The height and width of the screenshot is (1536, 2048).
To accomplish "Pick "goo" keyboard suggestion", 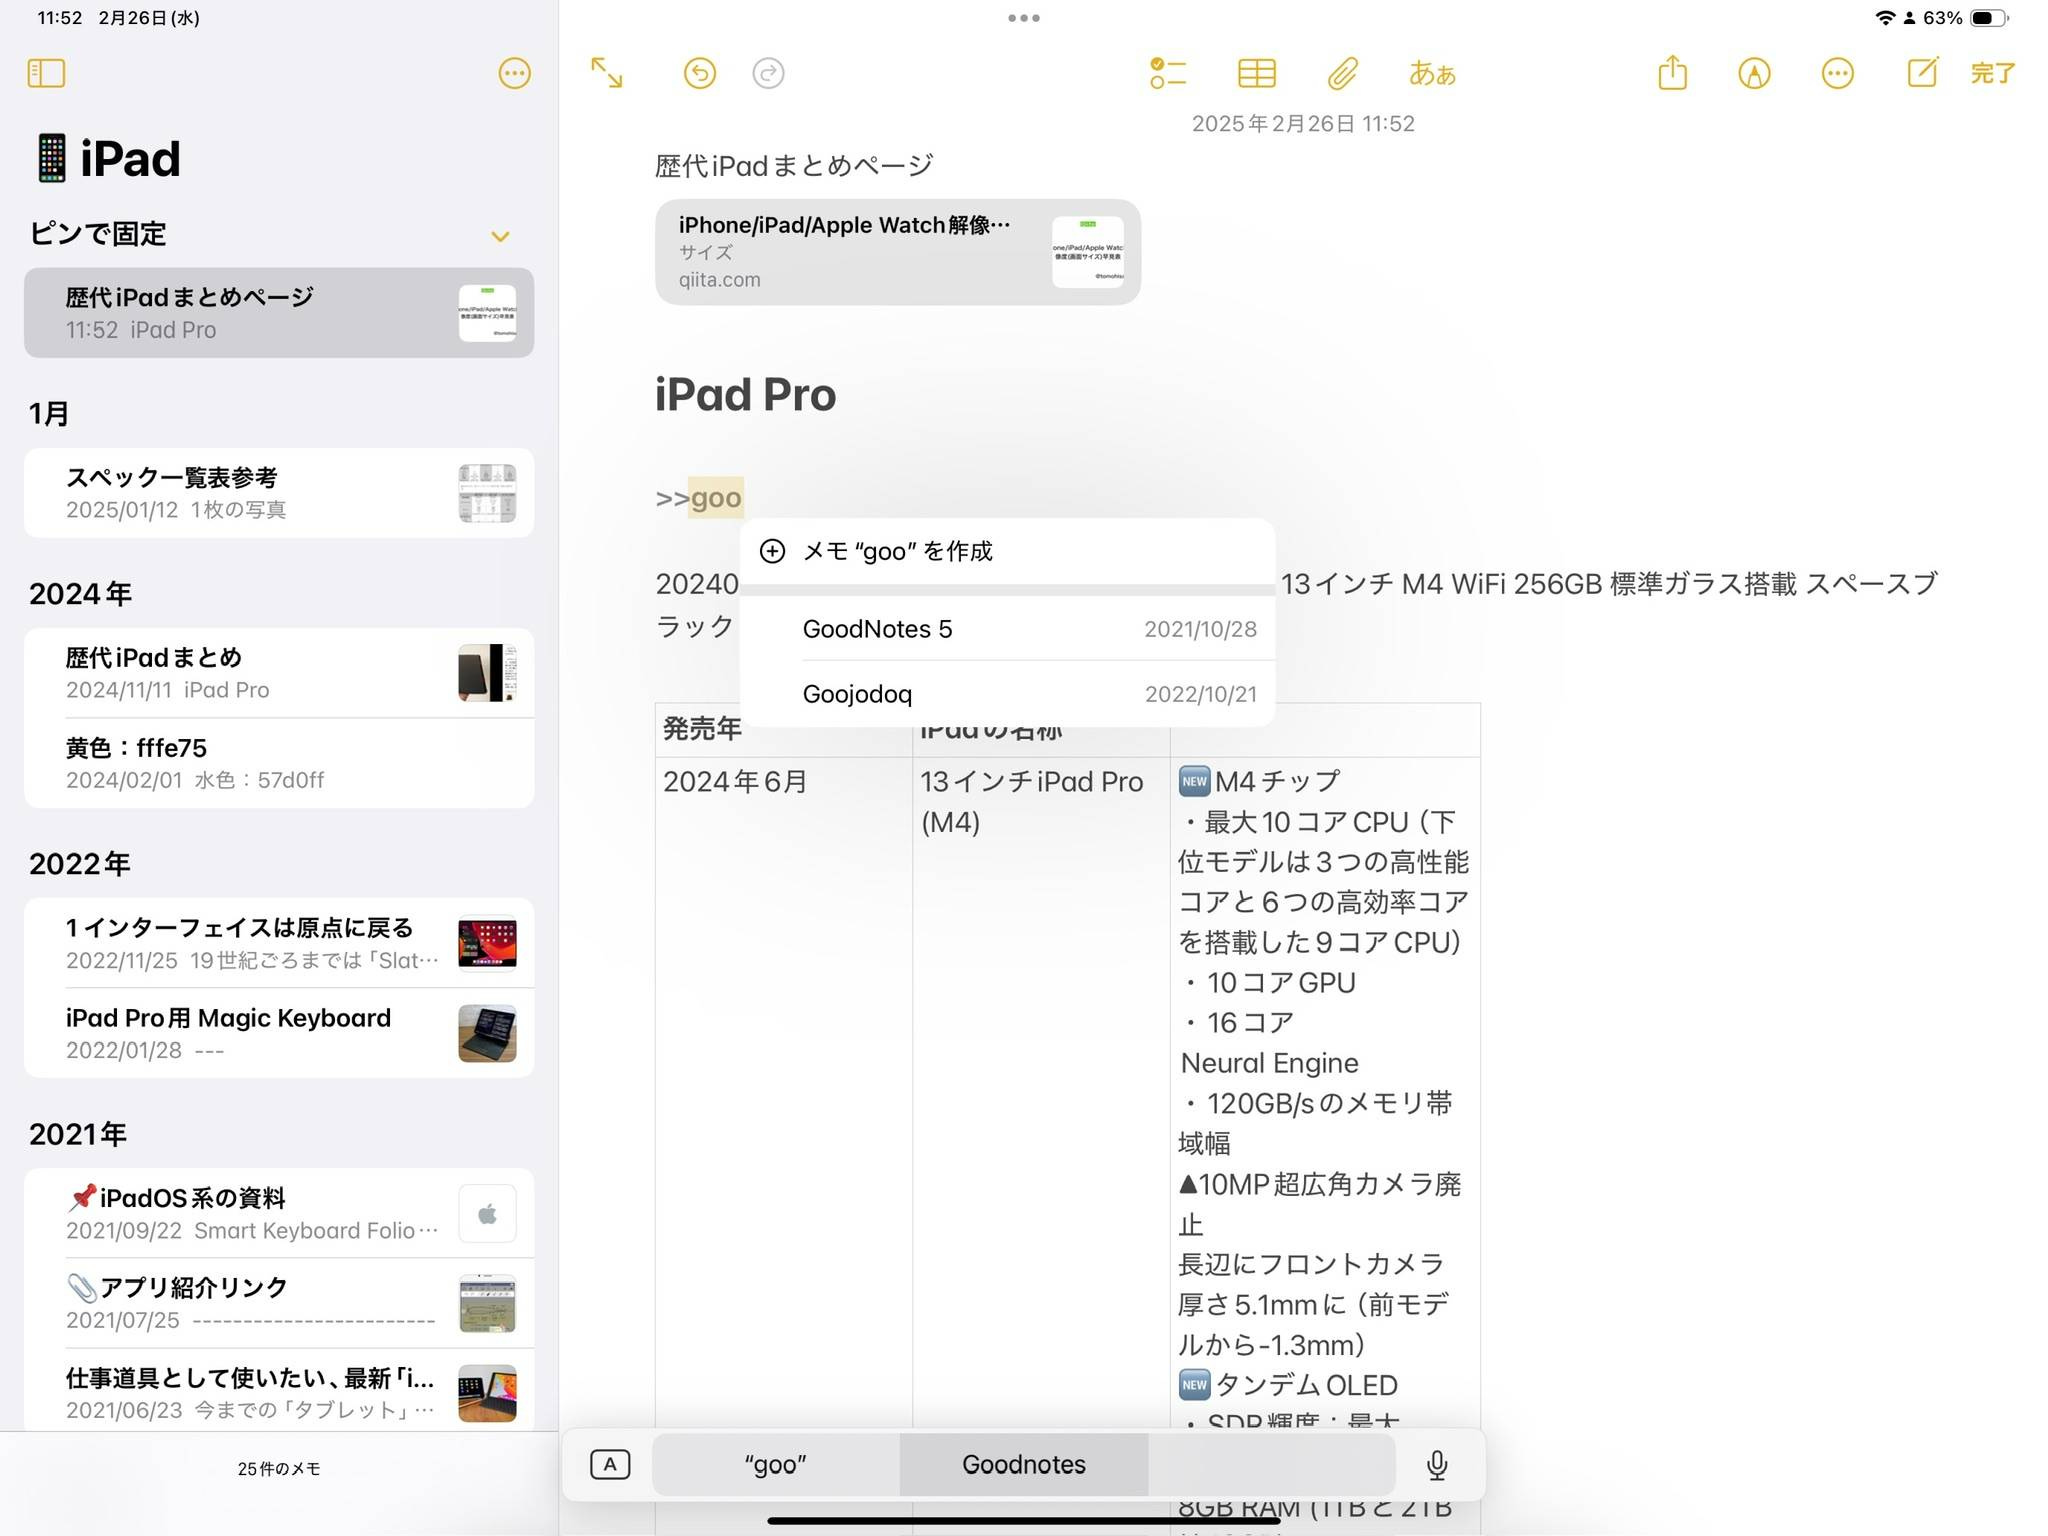I will pos(775,1465).
